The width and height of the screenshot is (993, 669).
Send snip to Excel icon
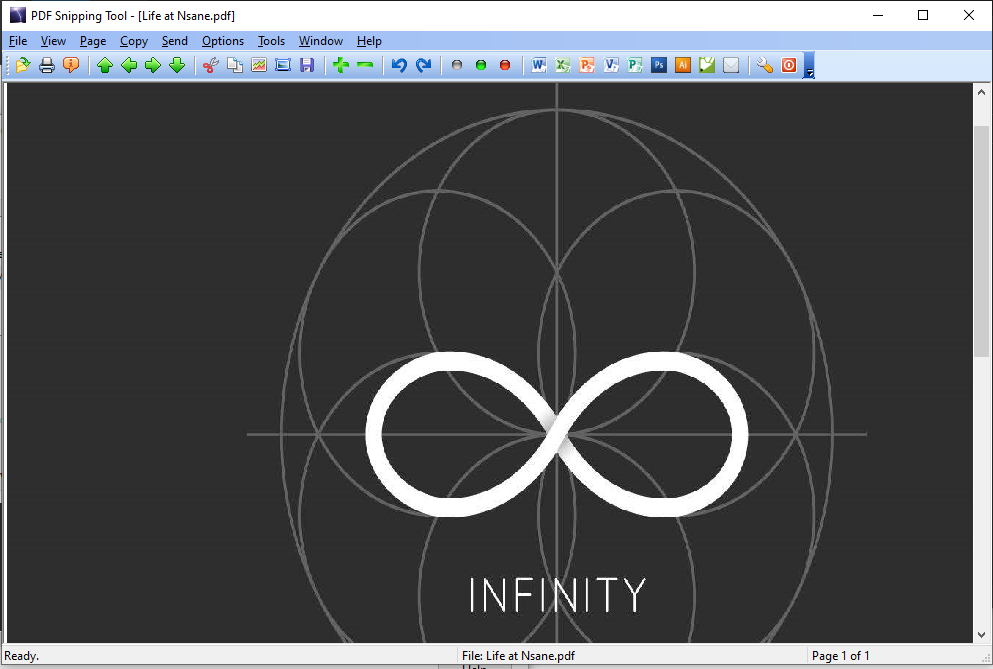tap(563, 65)
